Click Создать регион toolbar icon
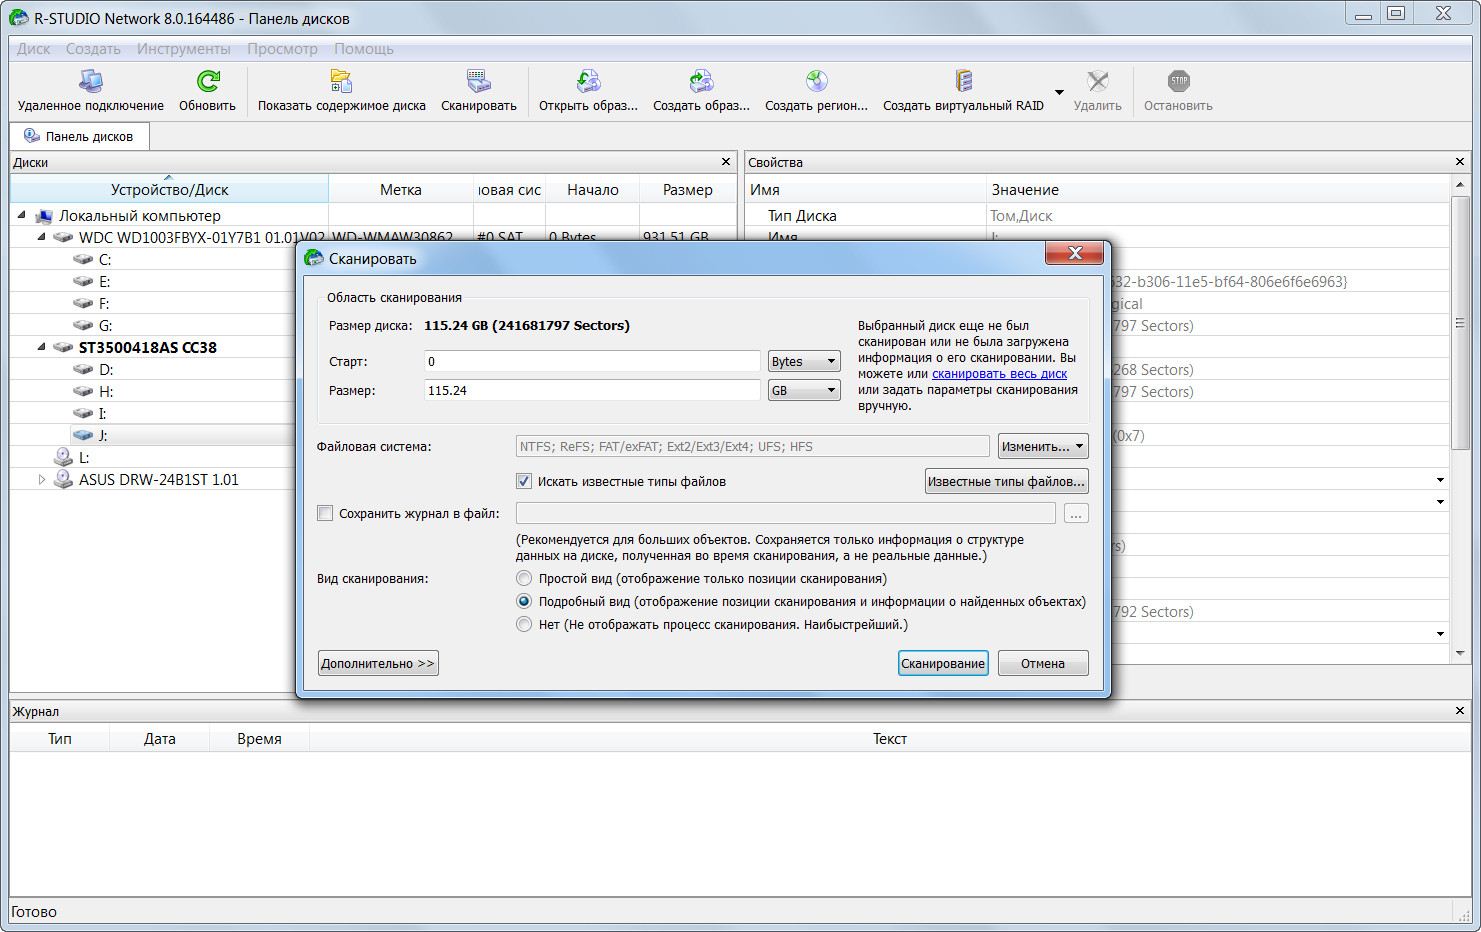 (816, 81)
